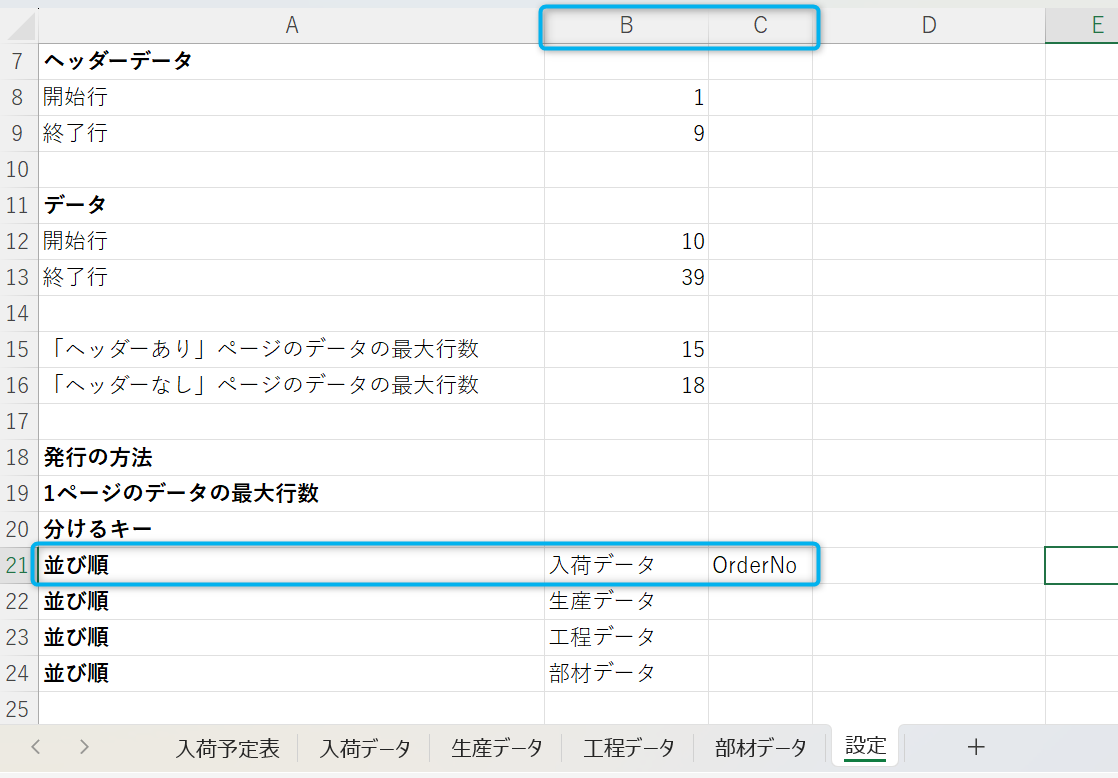Select the 工程データ sheet tab
This screenshot has height=778, width=1118.
coord(629,747)
